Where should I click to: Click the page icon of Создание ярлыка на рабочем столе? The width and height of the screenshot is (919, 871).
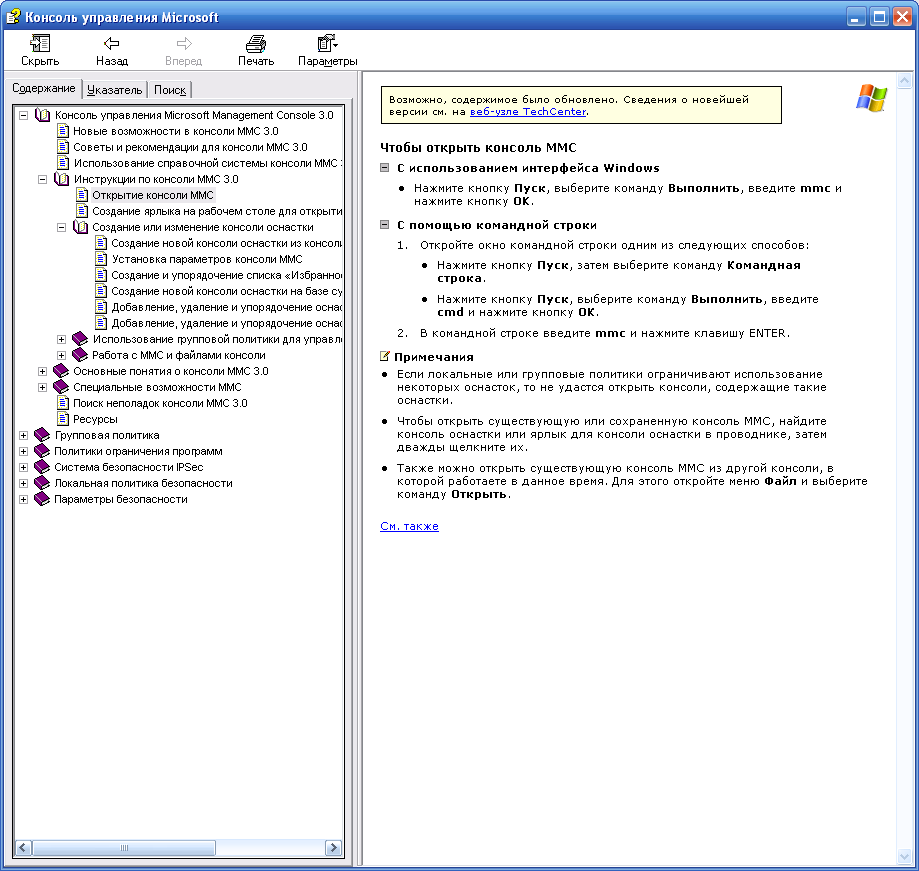coord(82,211)
